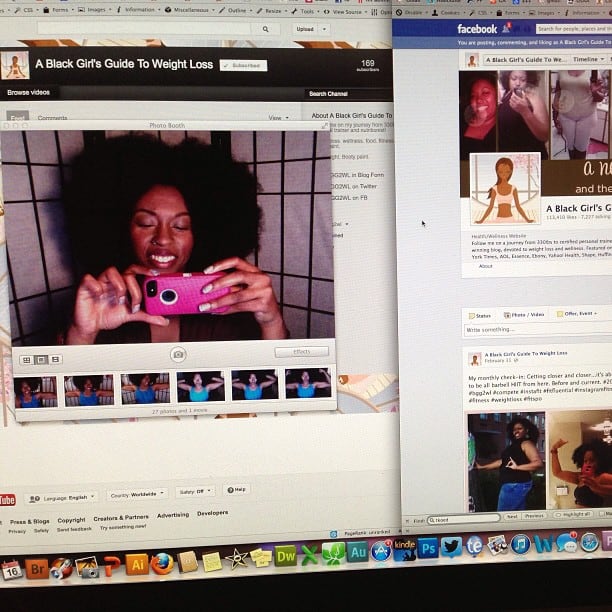Click the Facebook "Write something..." field
This screenshot has width=612, height=612.
(535, 330)
